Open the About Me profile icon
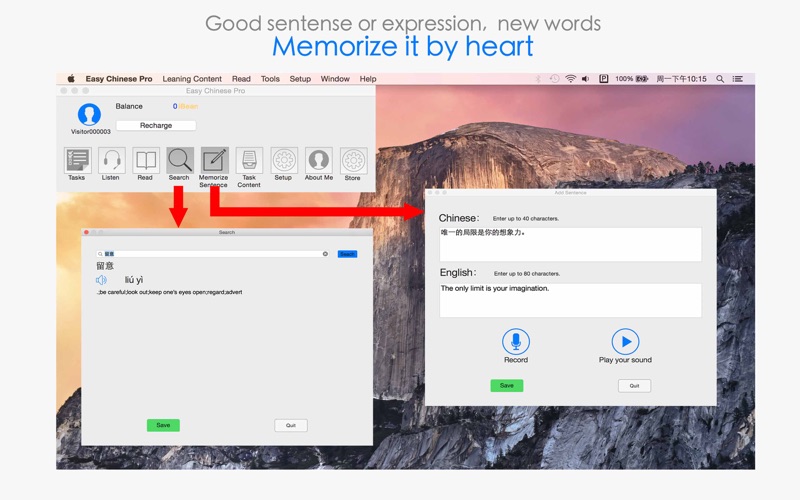800x500 pixels. (x=318, y=160)
